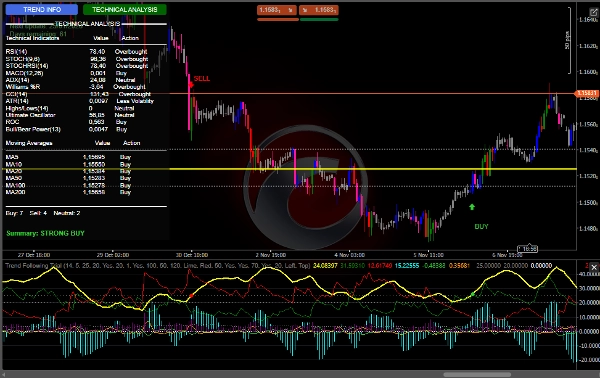Click the MA5 moving average row
The image size is (600, 378).
click(x=68, y=157)
